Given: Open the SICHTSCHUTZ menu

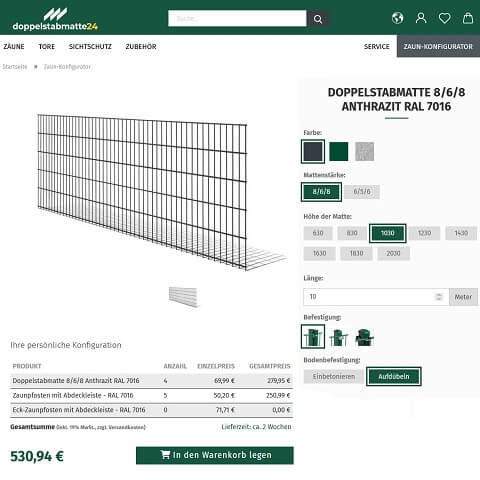Looking at the screenshot, I should pos(90,47).
